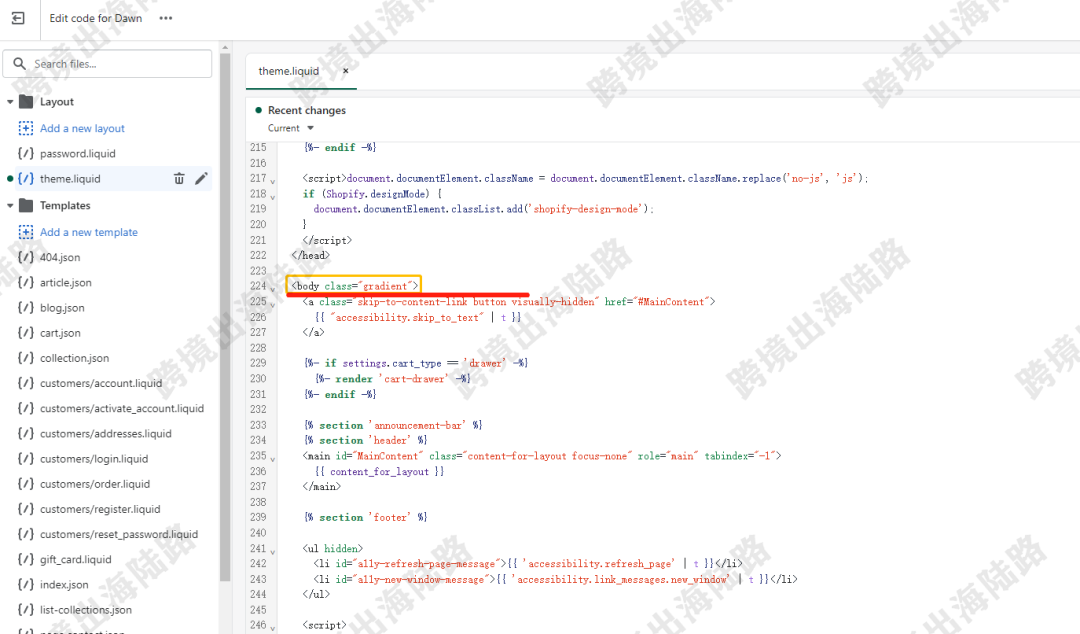Open customers/register.liquid file
Image resolution: width=1080 pixels, height=634 pixels.
pos(100,509)
